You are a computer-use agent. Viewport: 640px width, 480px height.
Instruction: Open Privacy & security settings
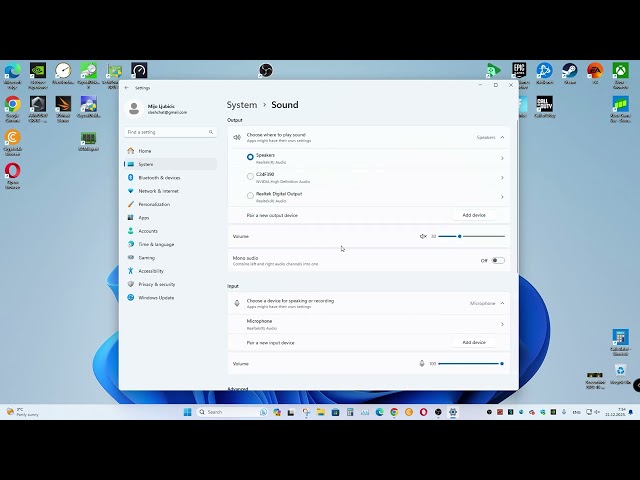[170, 284]
